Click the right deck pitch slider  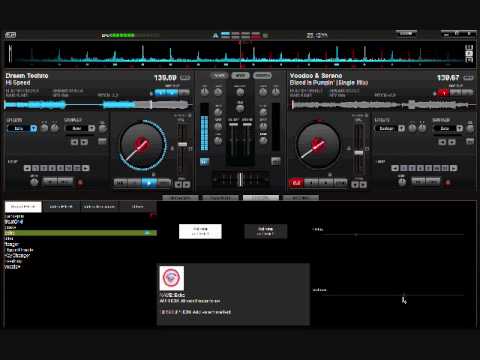tap(359, 152)
